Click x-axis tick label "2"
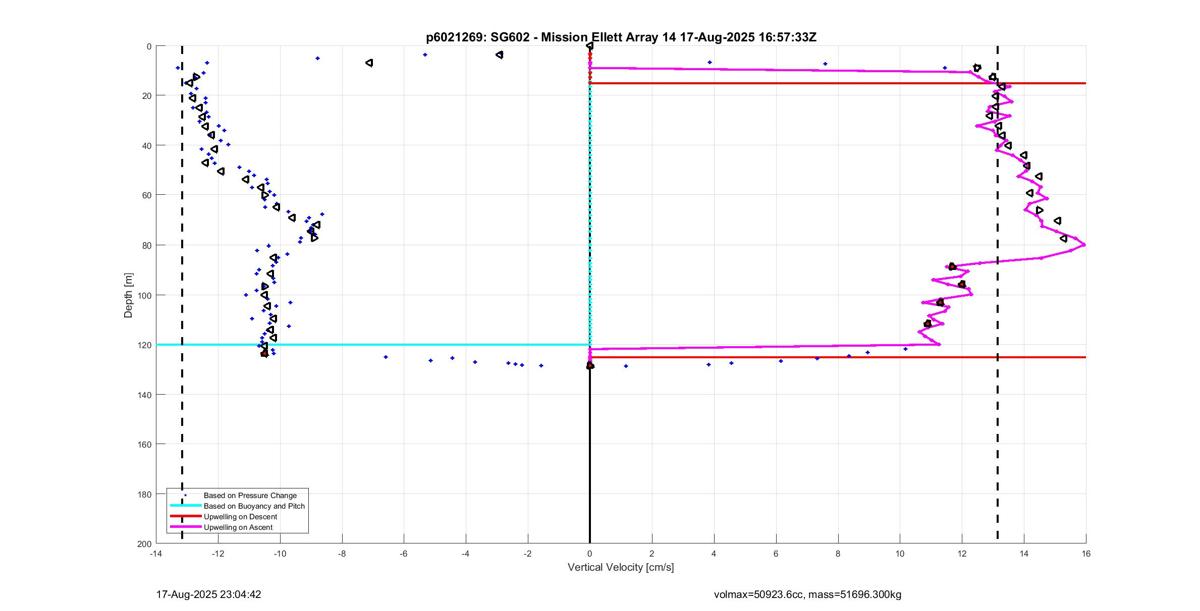This screenshot has height=611, width=1200. coord(652,553)
